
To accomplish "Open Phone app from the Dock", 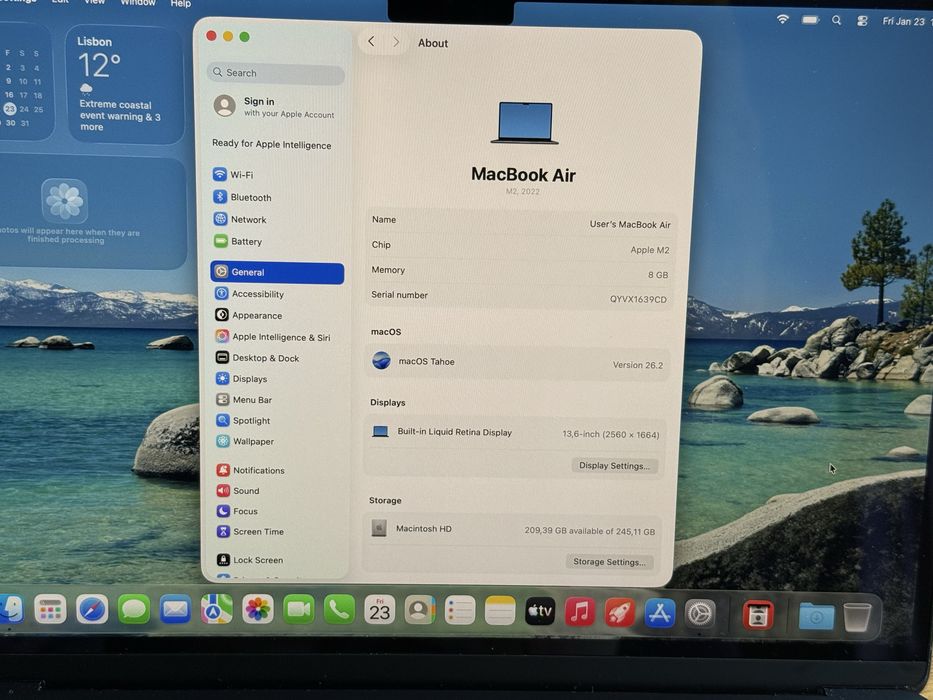I will (x=339, y=610).
